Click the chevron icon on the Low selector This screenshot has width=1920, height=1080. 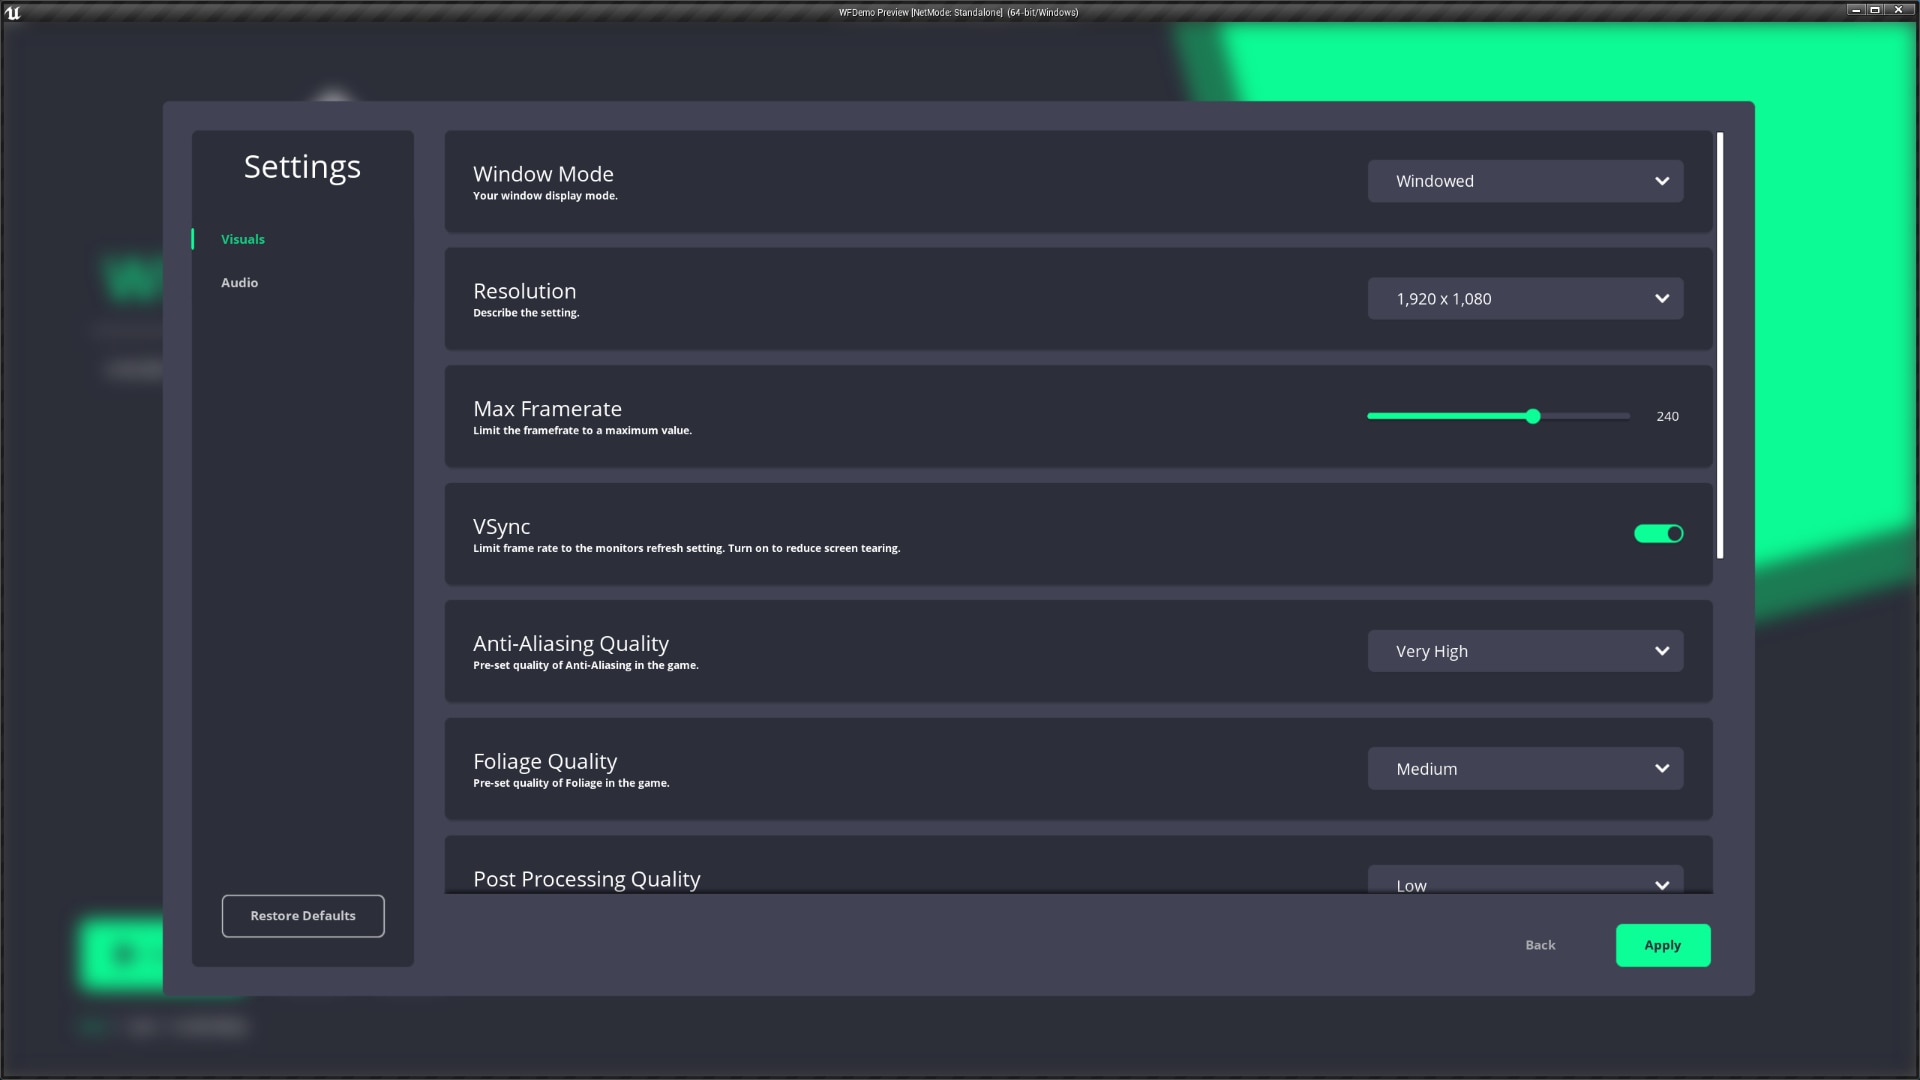click(1661, 884)
